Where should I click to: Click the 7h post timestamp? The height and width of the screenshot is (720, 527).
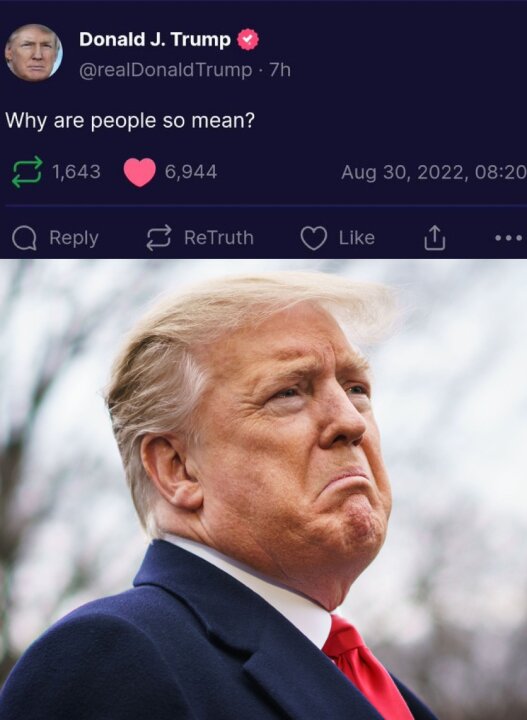(280, 70)
